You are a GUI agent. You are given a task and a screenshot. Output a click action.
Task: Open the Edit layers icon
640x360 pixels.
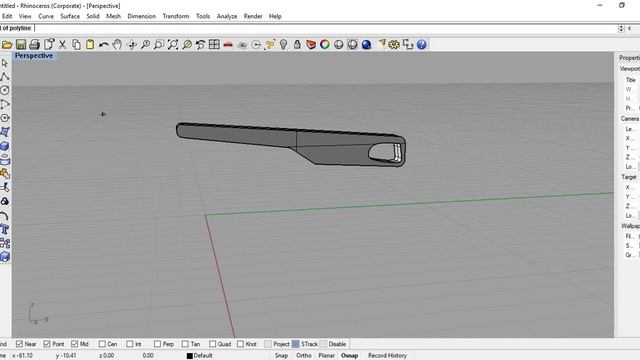[x=311, y=44]
